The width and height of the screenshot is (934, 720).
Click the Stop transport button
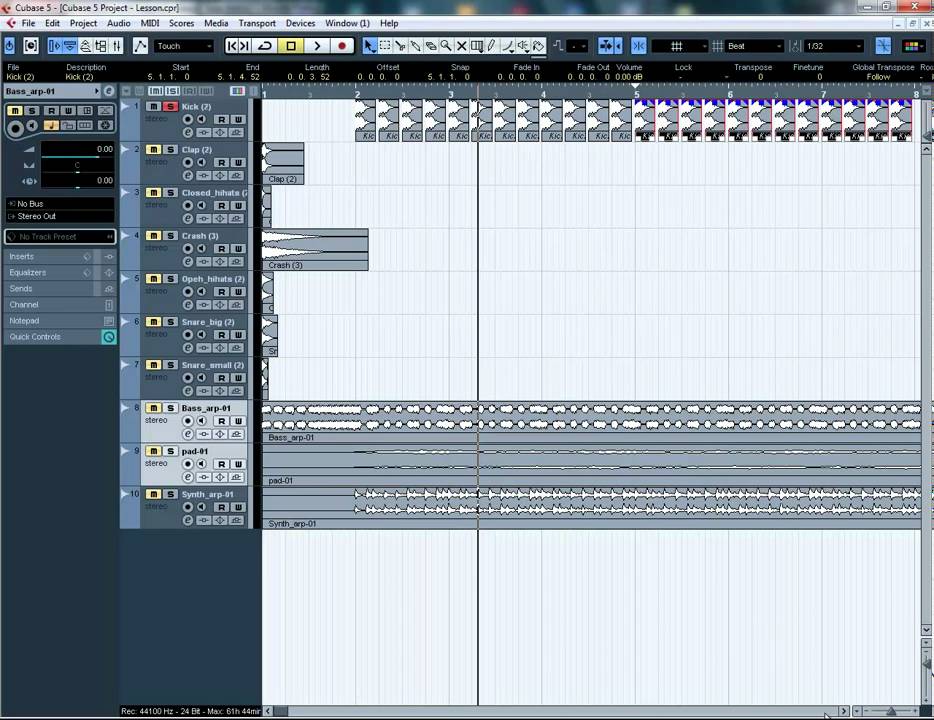coord(291,46)
